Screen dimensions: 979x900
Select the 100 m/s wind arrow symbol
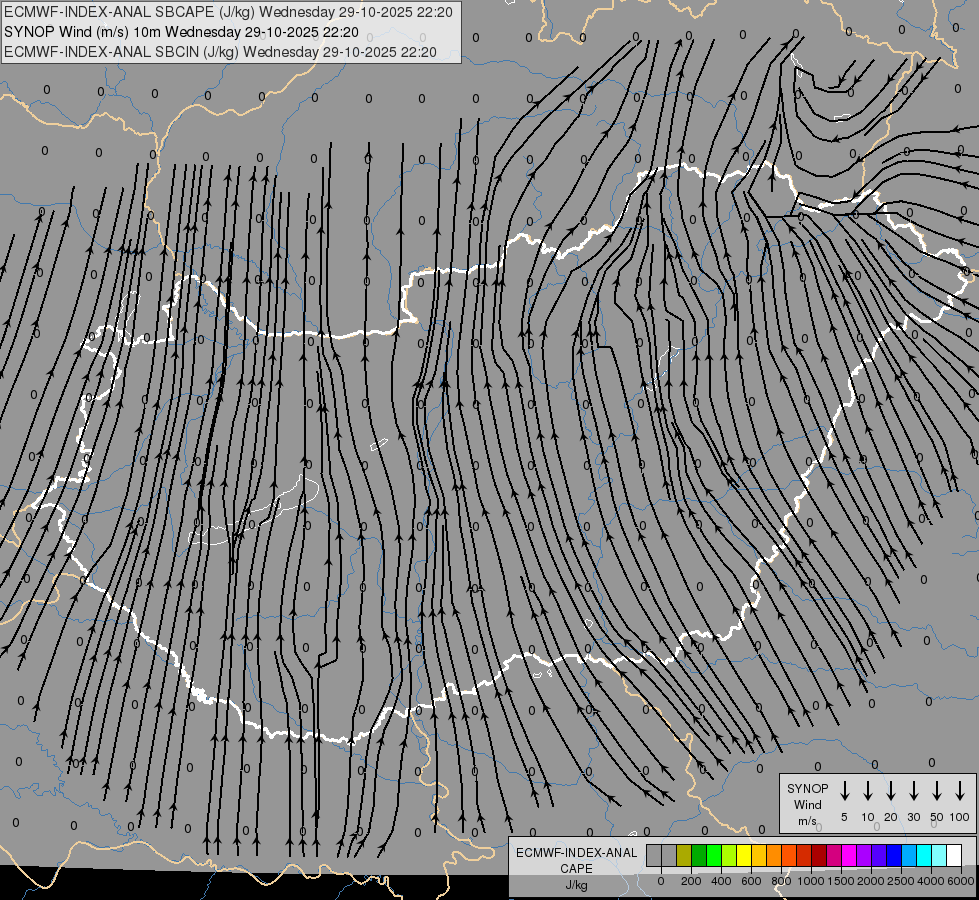[960, 791]
